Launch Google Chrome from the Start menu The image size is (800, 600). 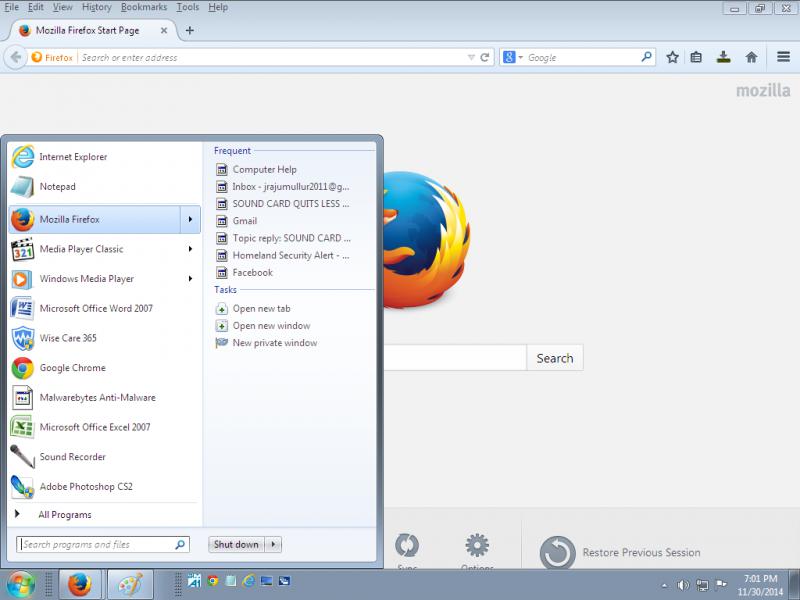tap(72, 368)
